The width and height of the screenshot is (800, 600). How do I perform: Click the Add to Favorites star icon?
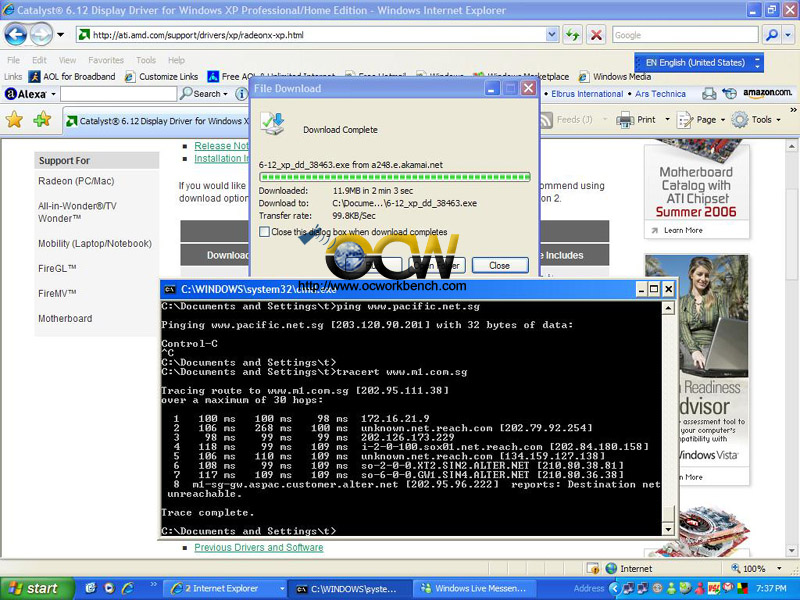point(42,120)
